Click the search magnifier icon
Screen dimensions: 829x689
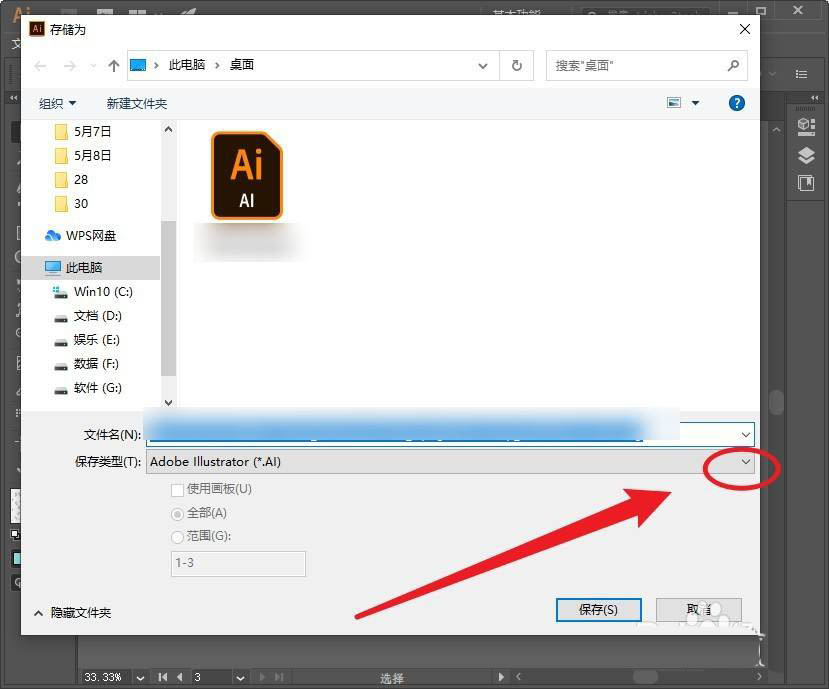click(x=733, y=66)
